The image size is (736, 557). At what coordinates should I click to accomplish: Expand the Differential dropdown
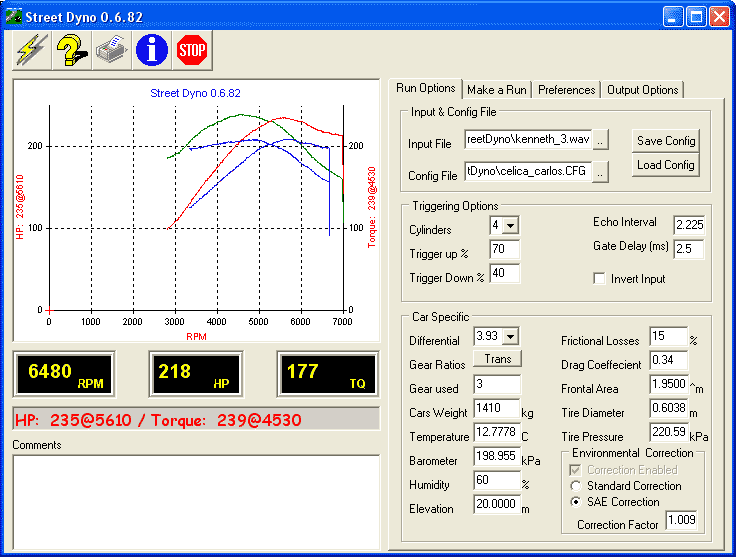tap(510, 336)
